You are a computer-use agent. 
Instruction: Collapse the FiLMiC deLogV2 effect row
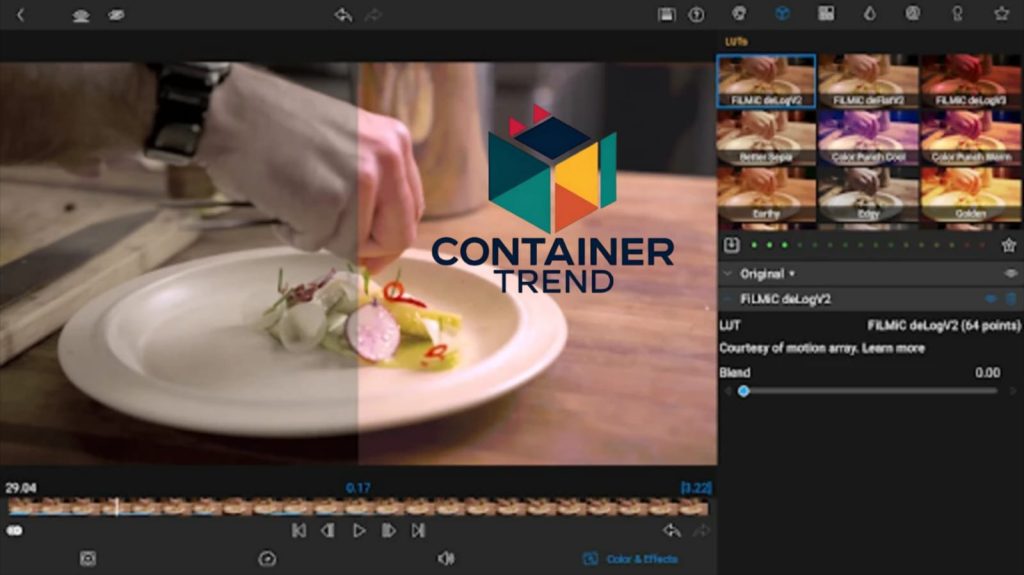pyautogui.click(x=728, y=299)
